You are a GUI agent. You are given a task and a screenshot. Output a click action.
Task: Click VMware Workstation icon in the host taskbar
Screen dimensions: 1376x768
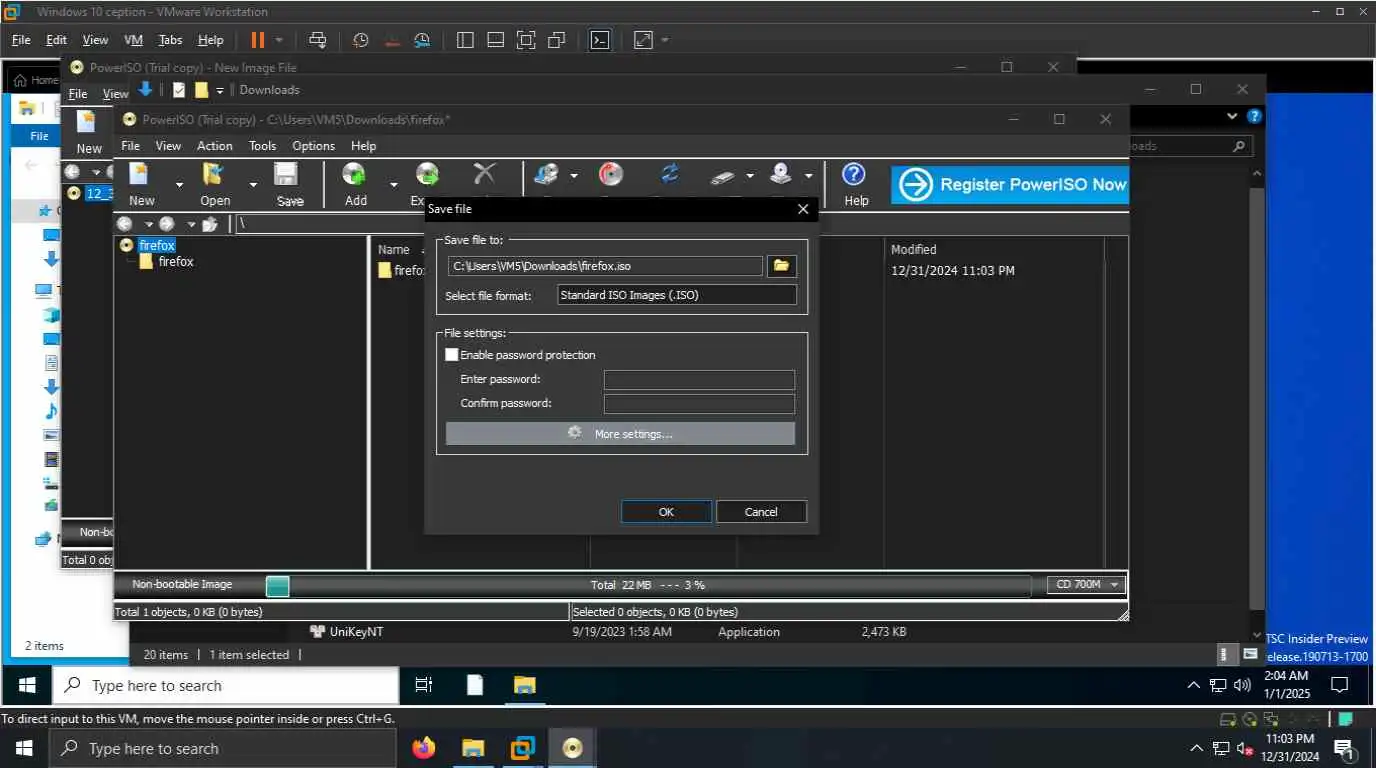[x=523, y=748]
